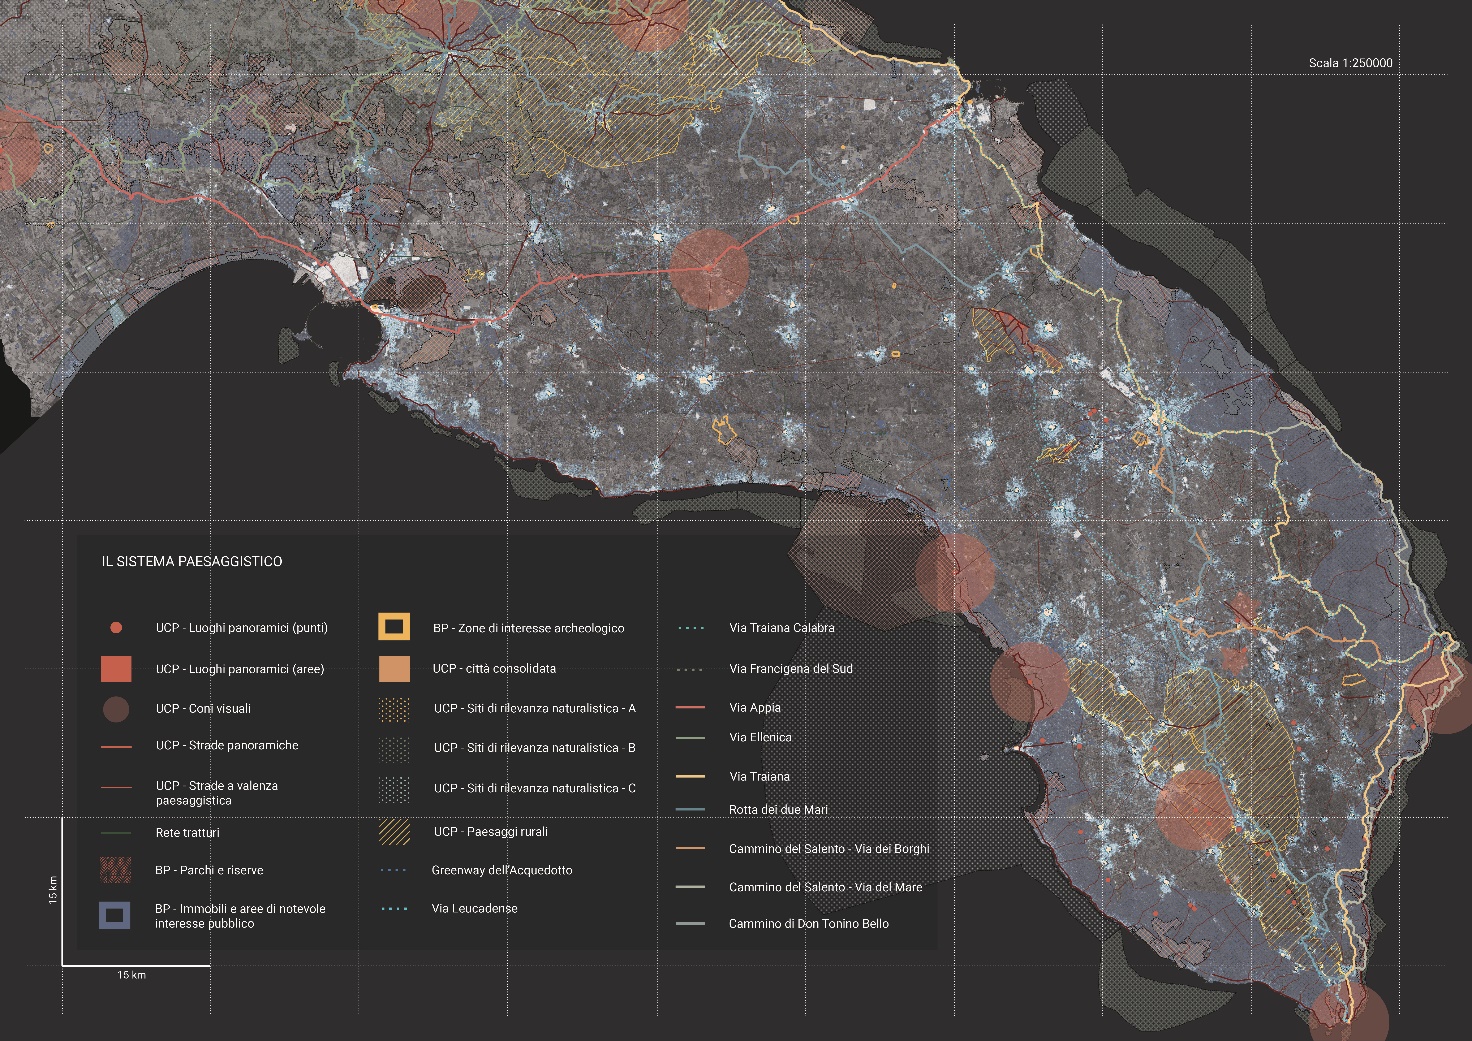Select the Paesaggi rurali diagonal-hatch icon
This screenshot has width=1472, height=1041.
tap(394, 831)
